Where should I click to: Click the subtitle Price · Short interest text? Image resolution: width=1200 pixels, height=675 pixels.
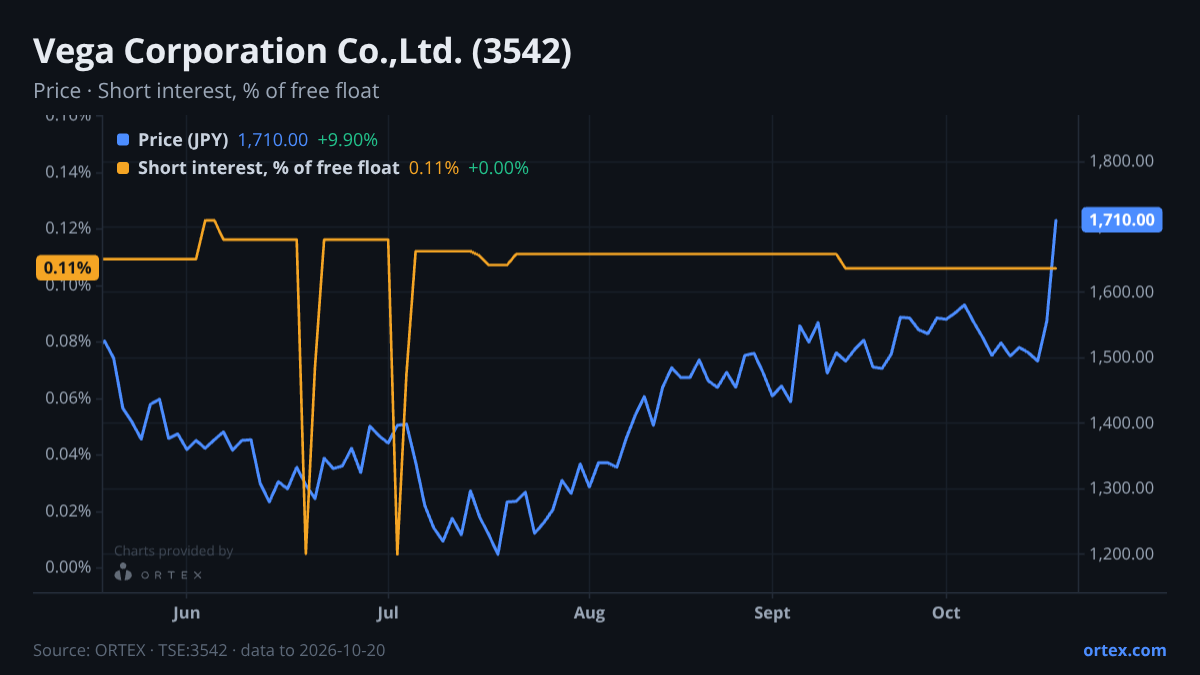tap(206, 91)
